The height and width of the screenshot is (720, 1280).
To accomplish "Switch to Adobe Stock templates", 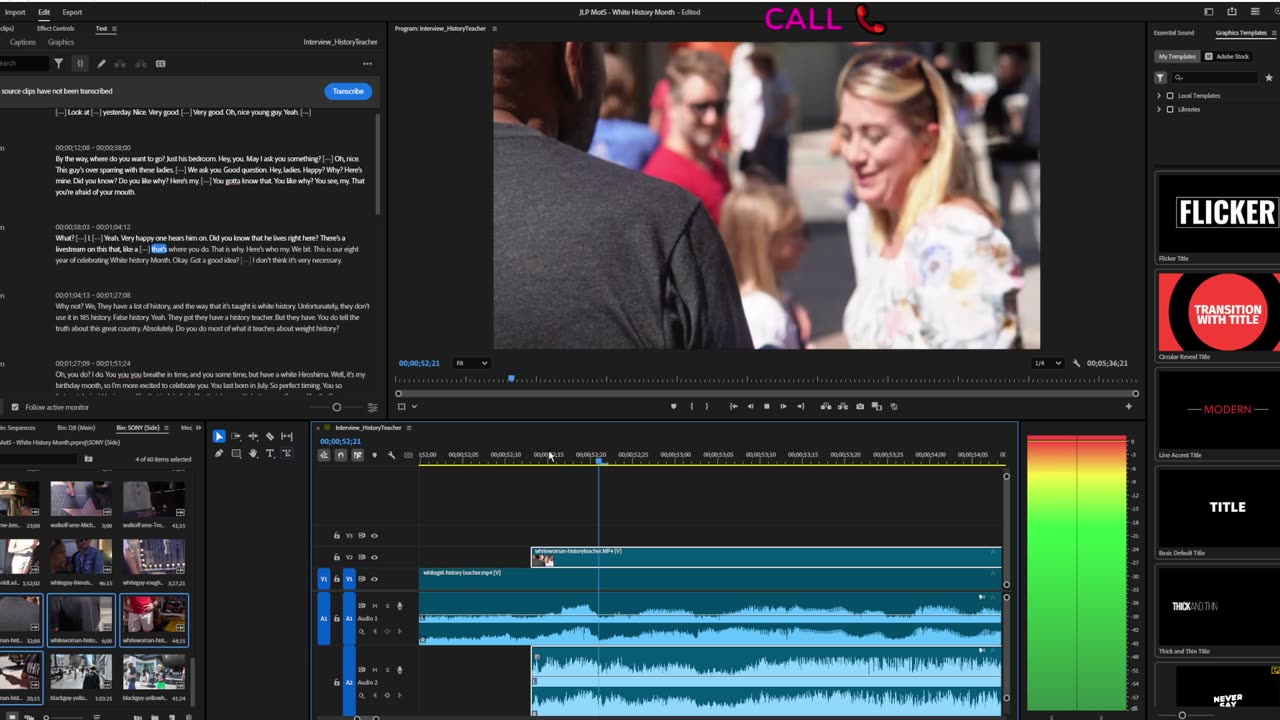I will point(1228,57).
